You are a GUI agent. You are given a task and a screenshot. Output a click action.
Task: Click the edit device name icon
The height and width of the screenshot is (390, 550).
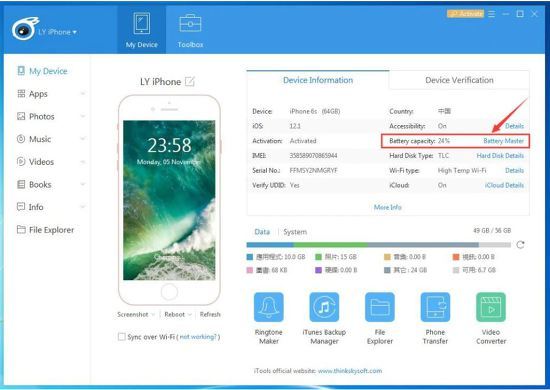coord(189,81)
